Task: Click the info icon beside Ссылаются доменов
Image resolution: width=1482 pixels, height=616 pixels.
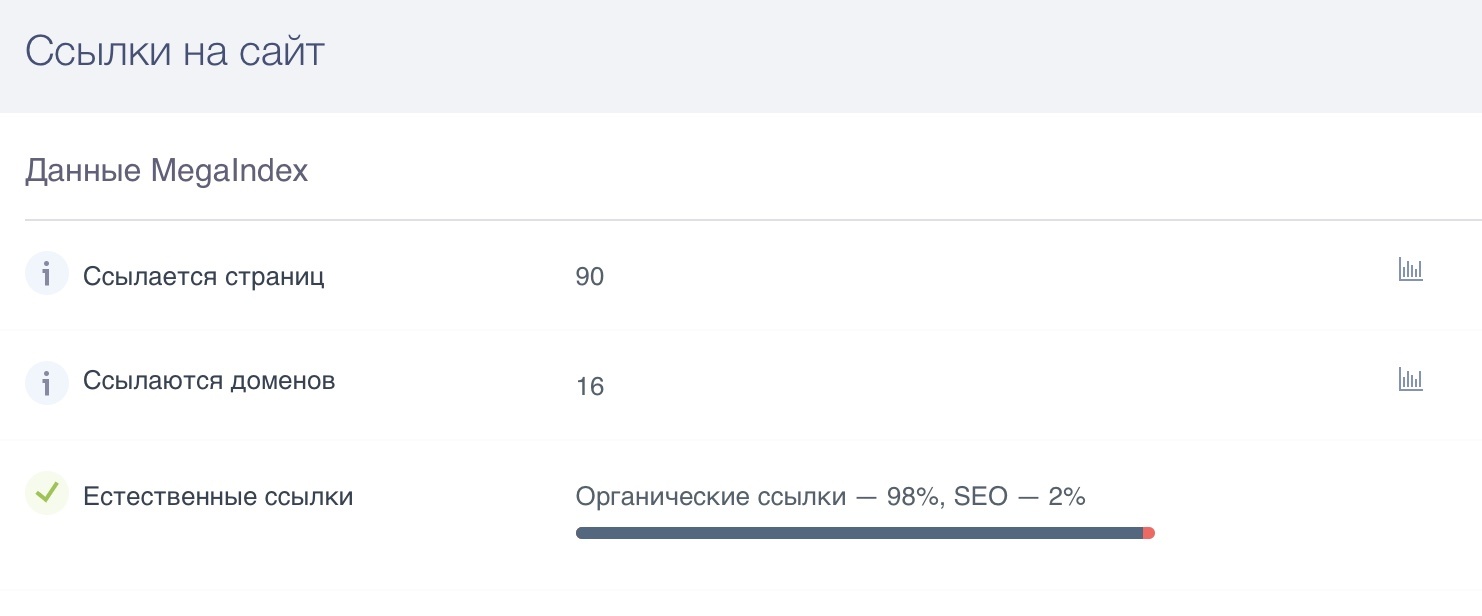Action: tap(46, 383)
